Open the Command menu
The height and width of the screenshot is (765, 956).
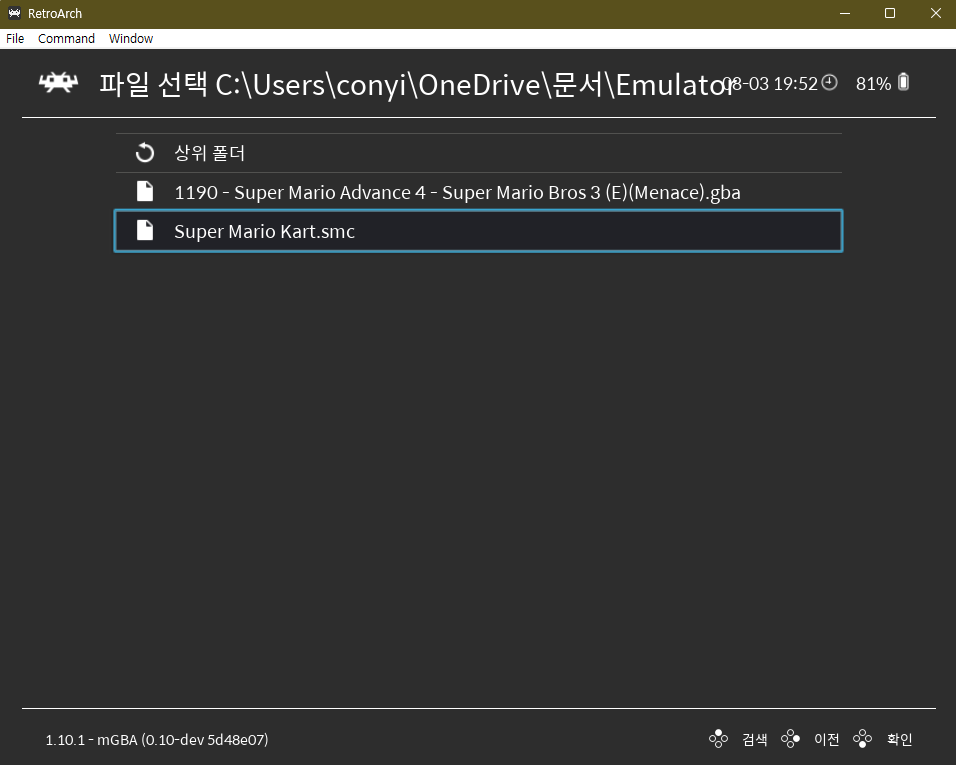(x=66, y=38)
